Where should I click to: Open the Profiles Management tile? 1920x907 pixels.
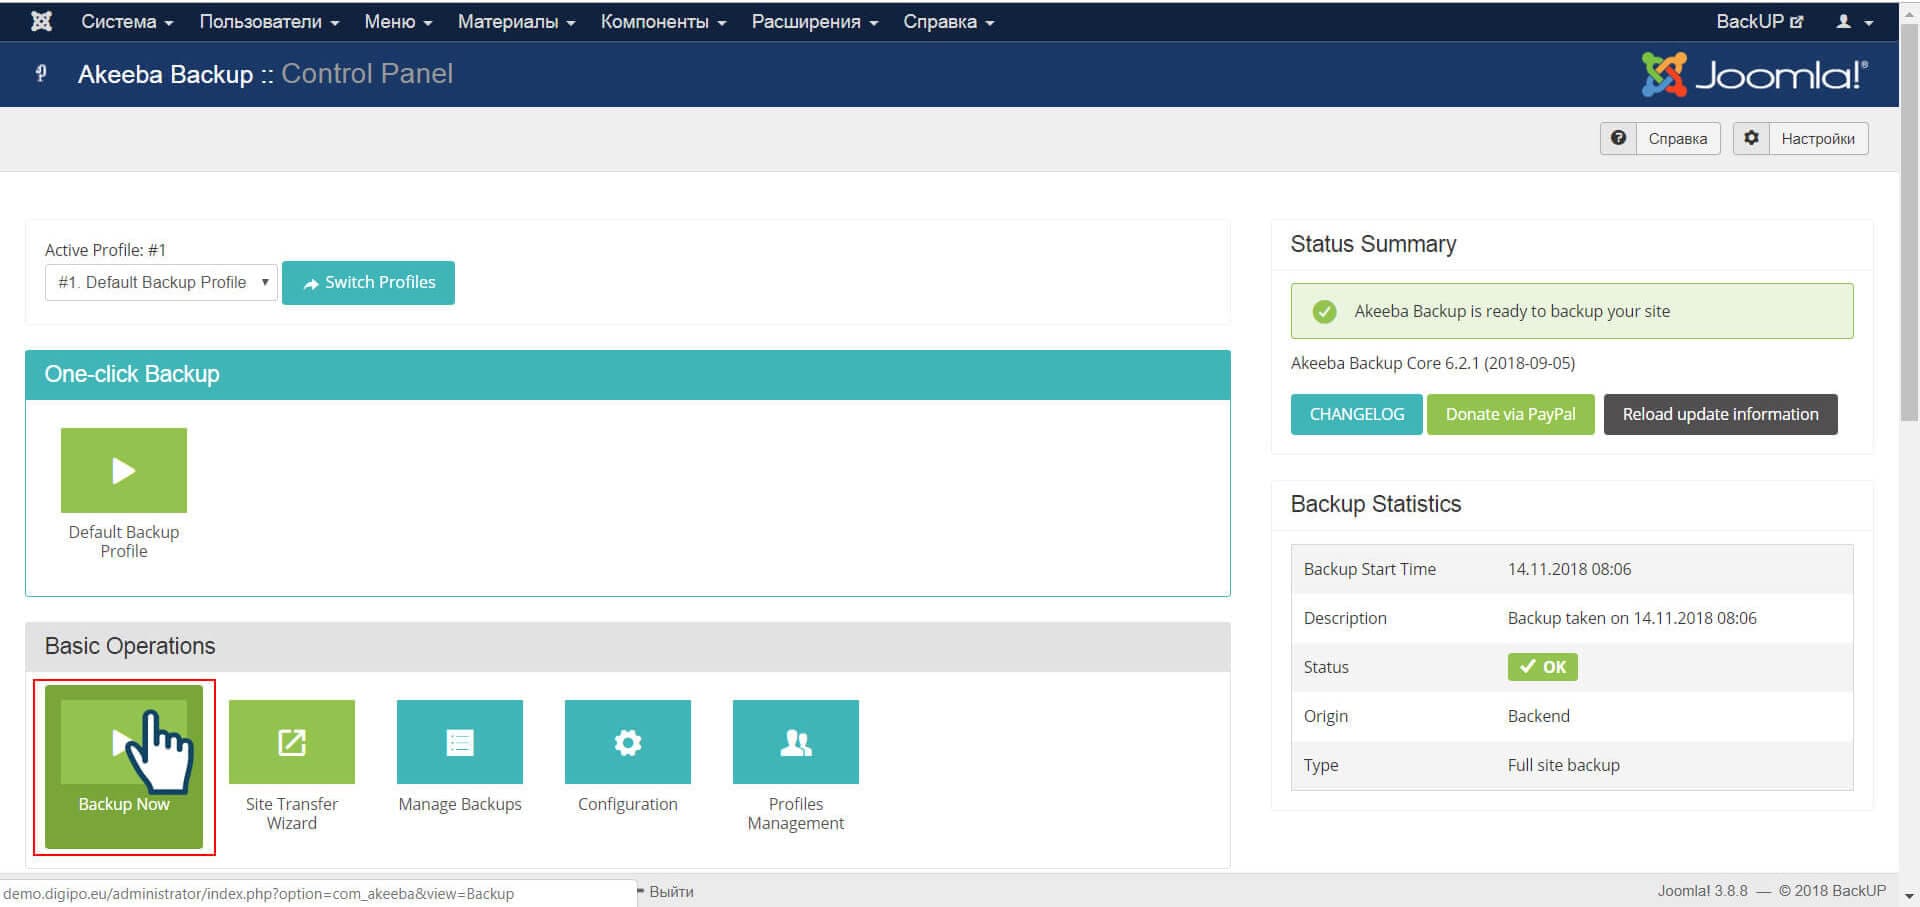click(x=795, y=742)
